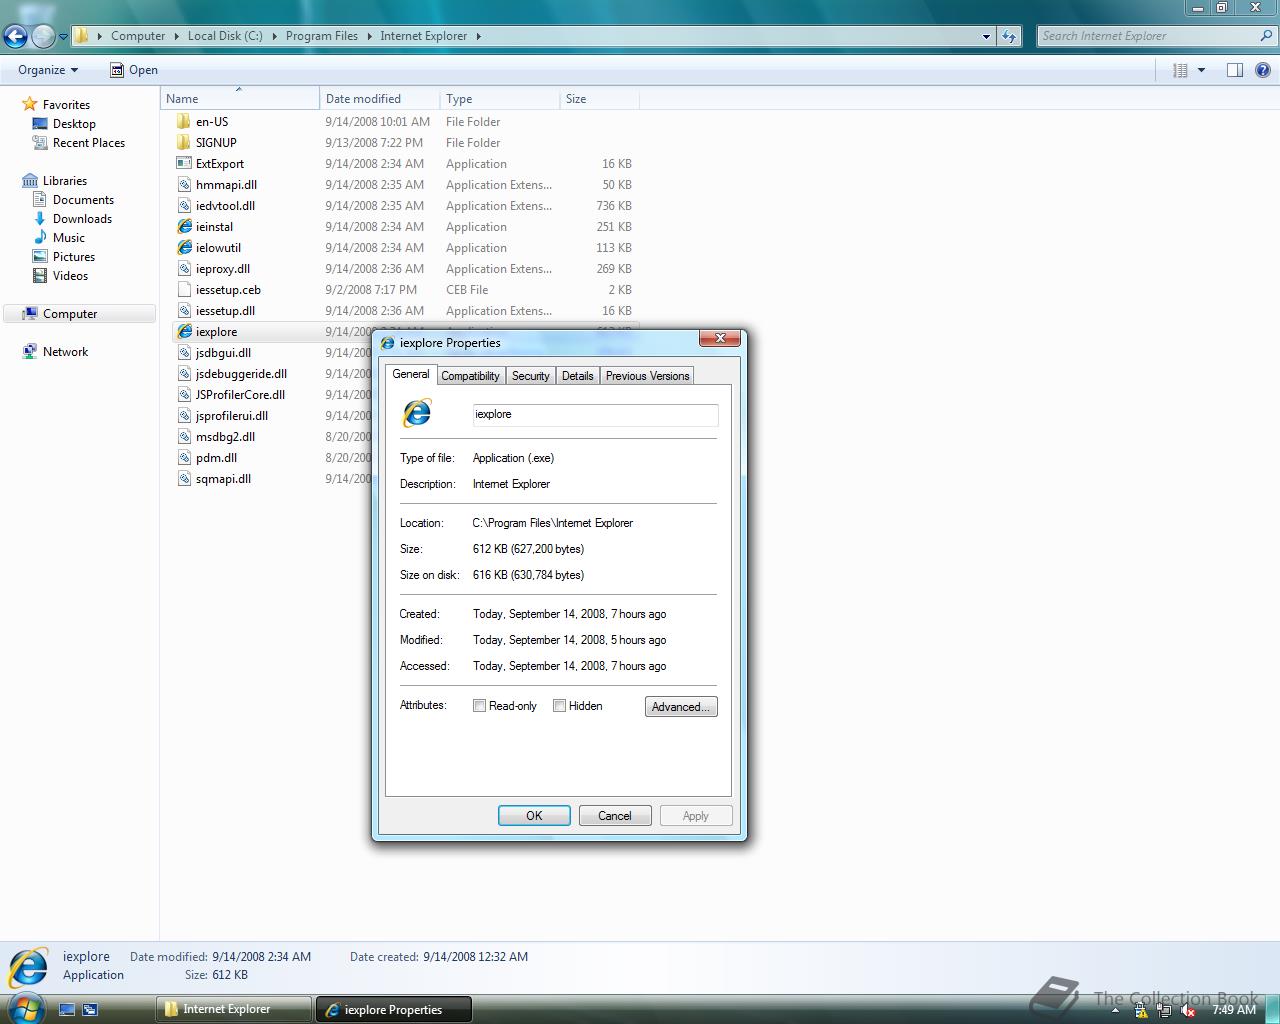
Task: Click Cancel in iexplore Properties
Action: pos(615,816)
